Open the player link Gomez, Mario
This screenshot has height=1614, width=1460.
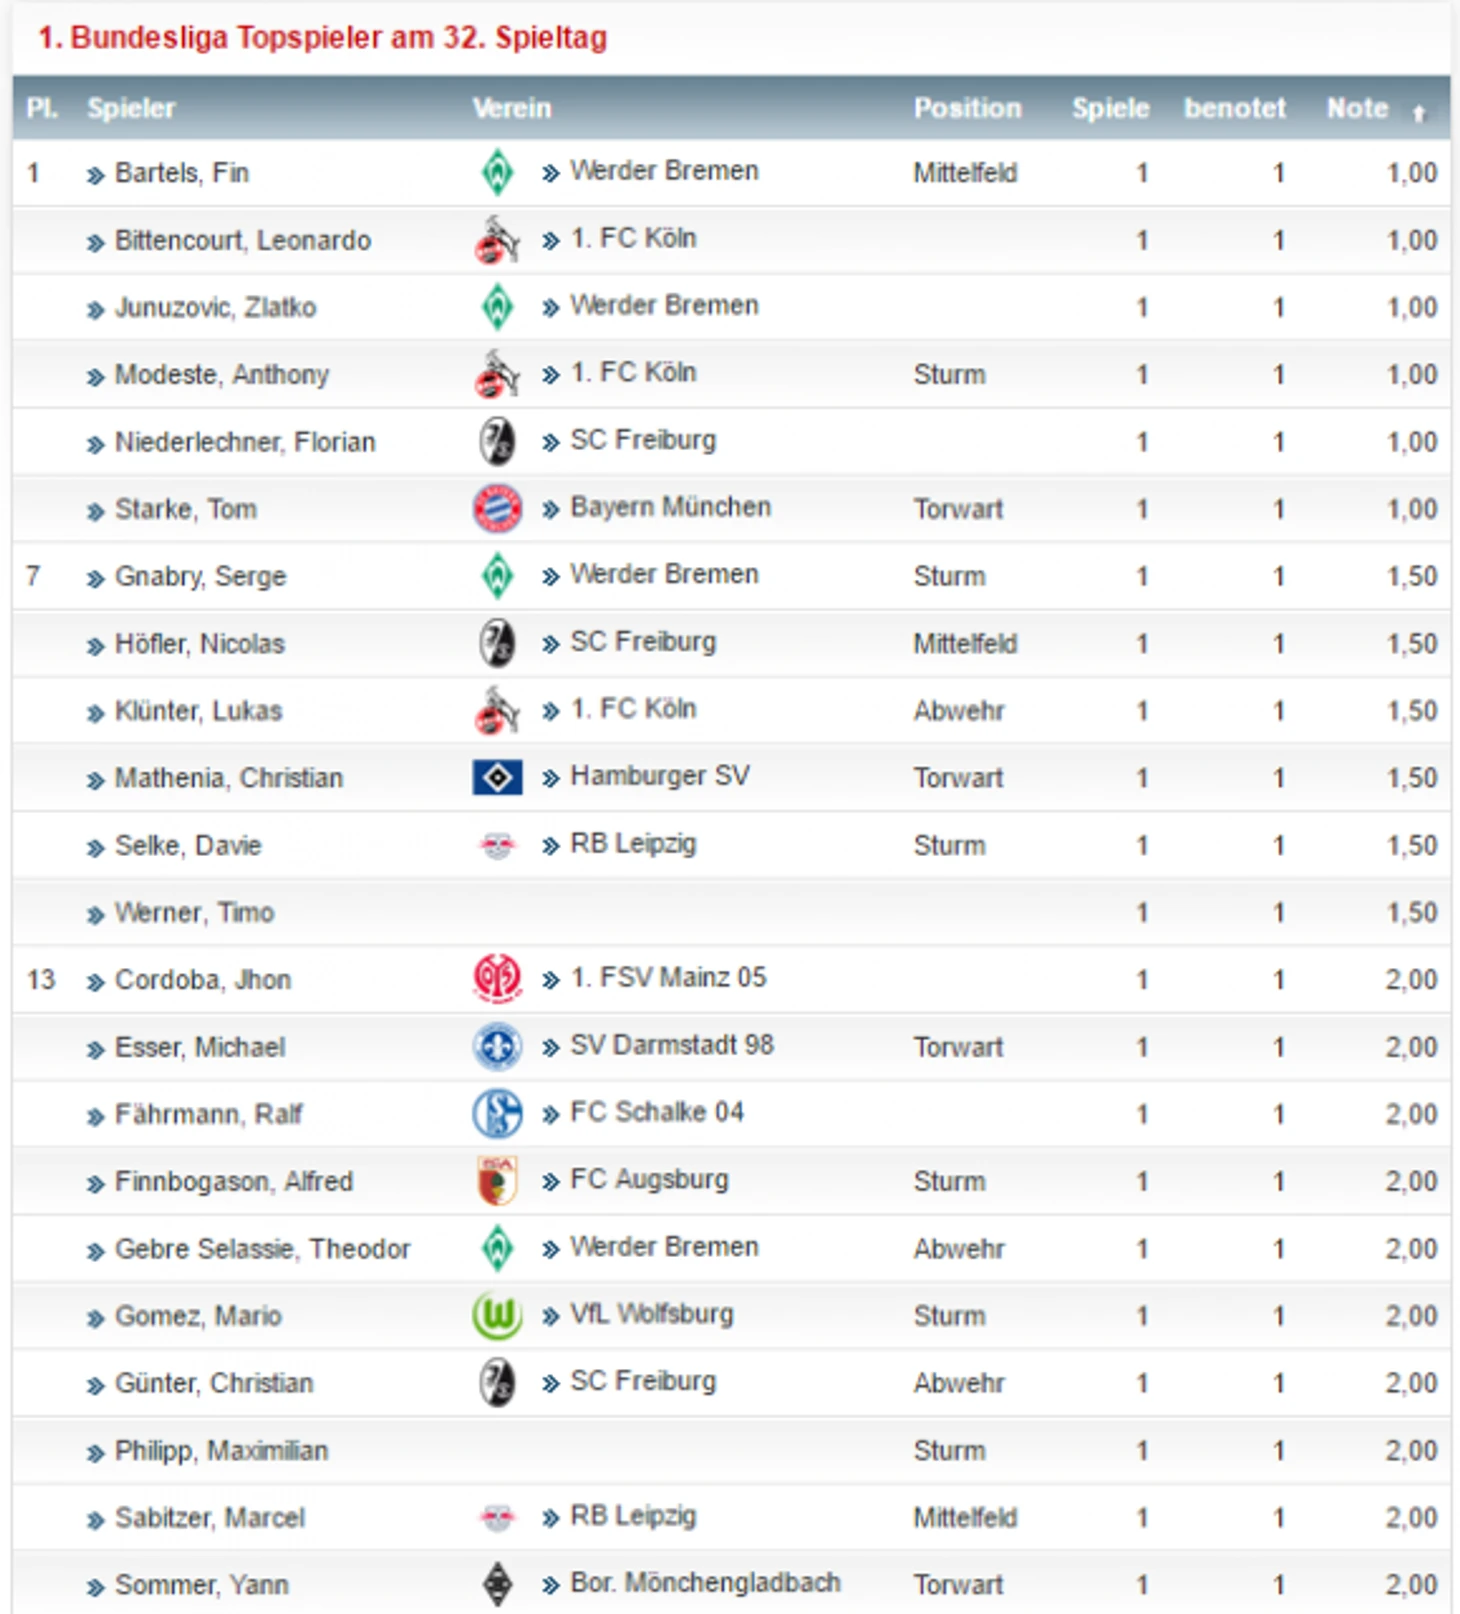point(198,1316)
